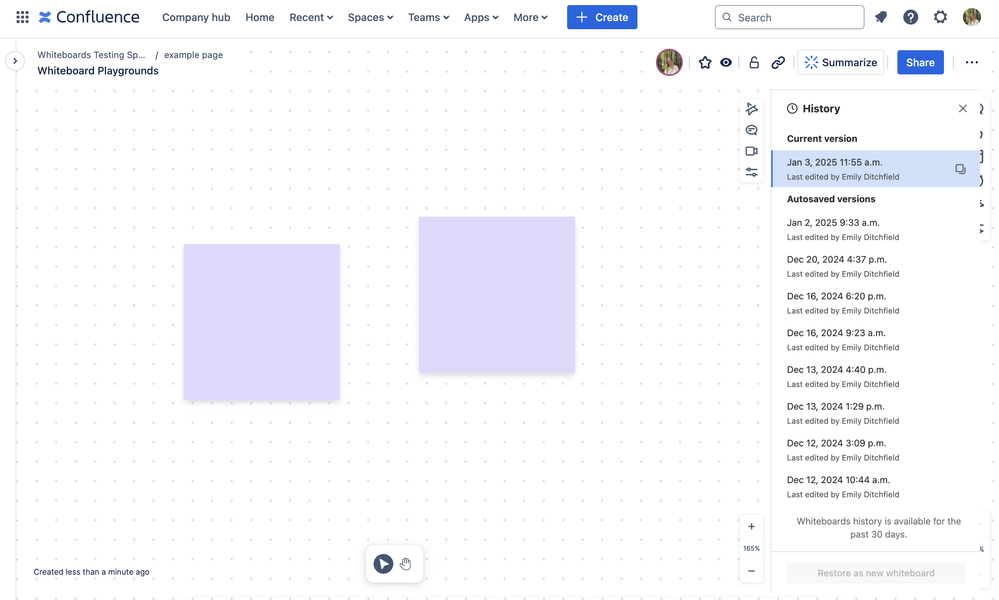The width and height of the screenshot is (999, 600).
Task: Open the notifications bell
Action: pos(881,17)
